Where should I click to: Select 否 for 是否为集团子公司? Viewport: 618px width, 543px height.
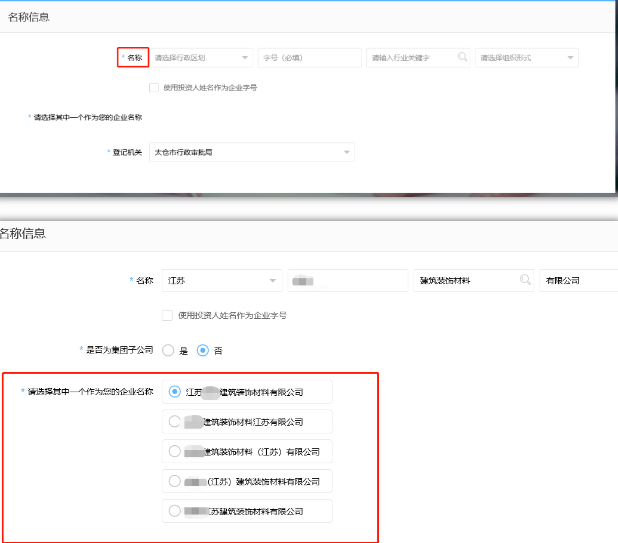click(203, 350)
